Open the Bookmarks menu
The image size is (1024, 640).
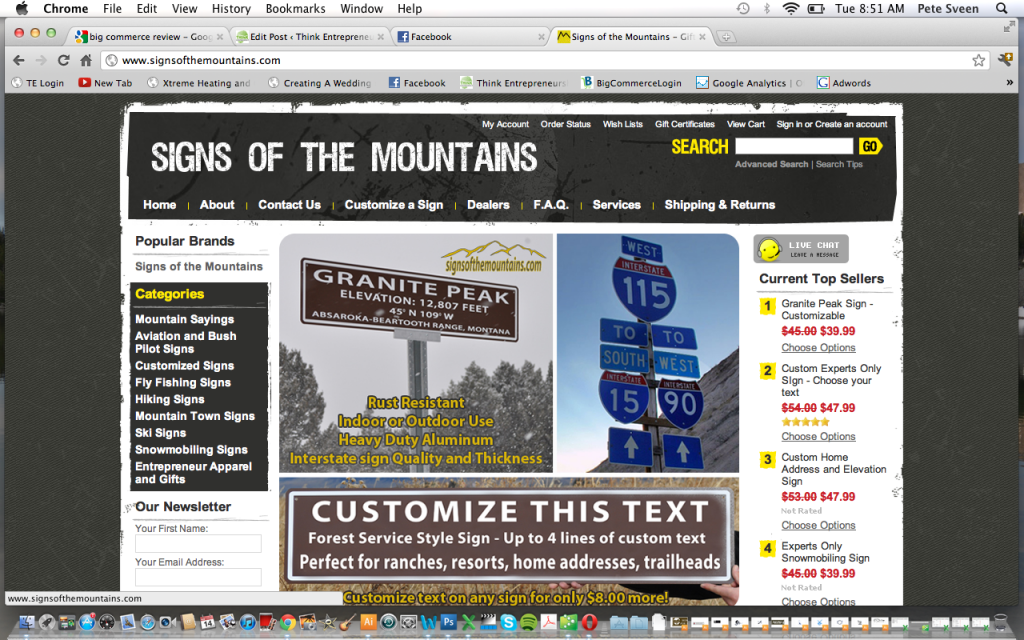pos(295,8)
